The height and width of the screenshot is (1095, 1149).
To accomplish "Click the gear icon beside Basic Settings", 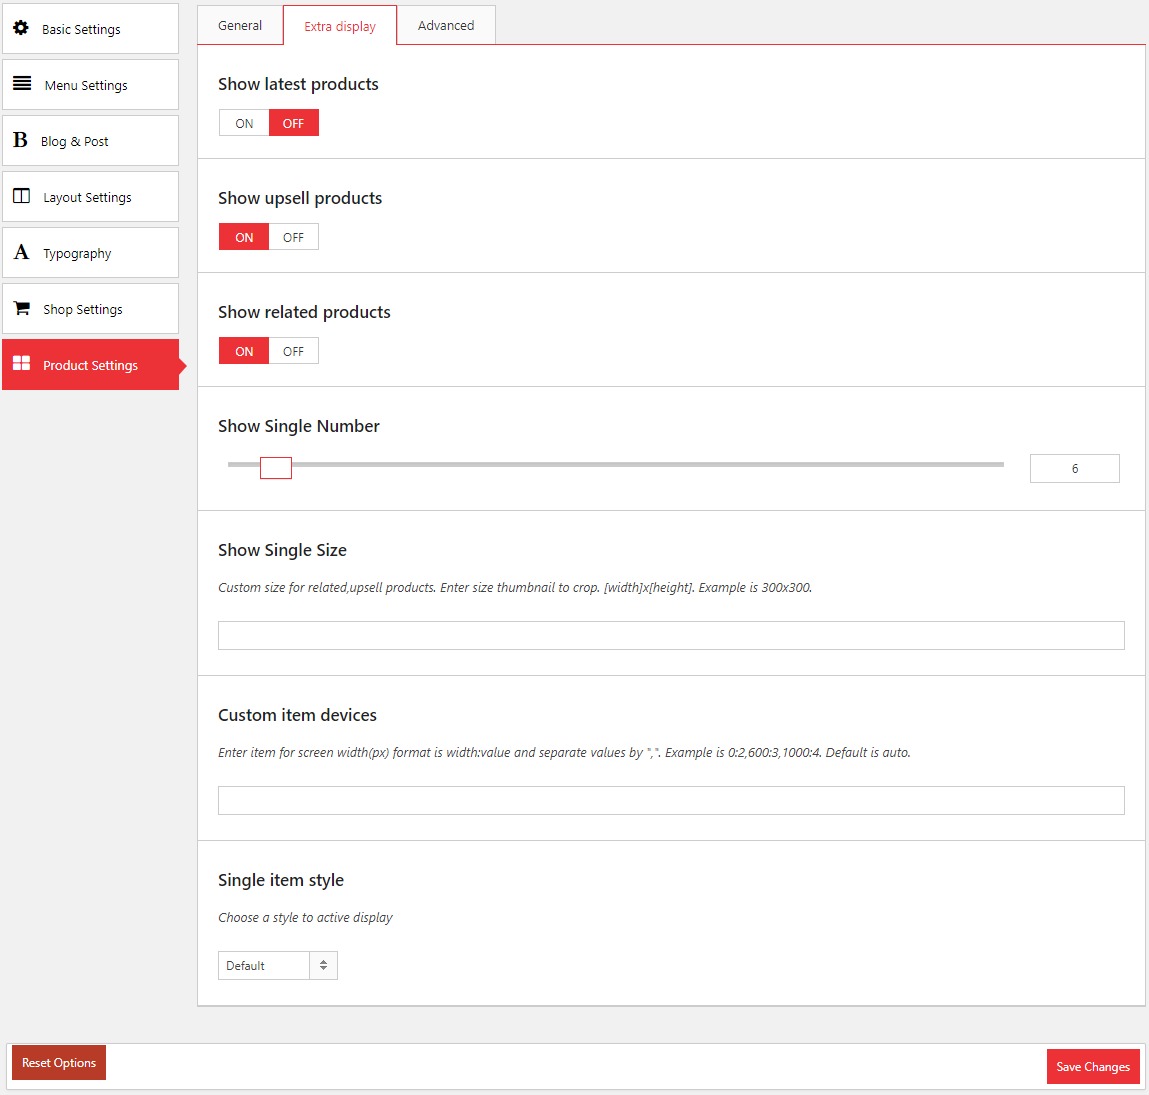I will [21, 28].
